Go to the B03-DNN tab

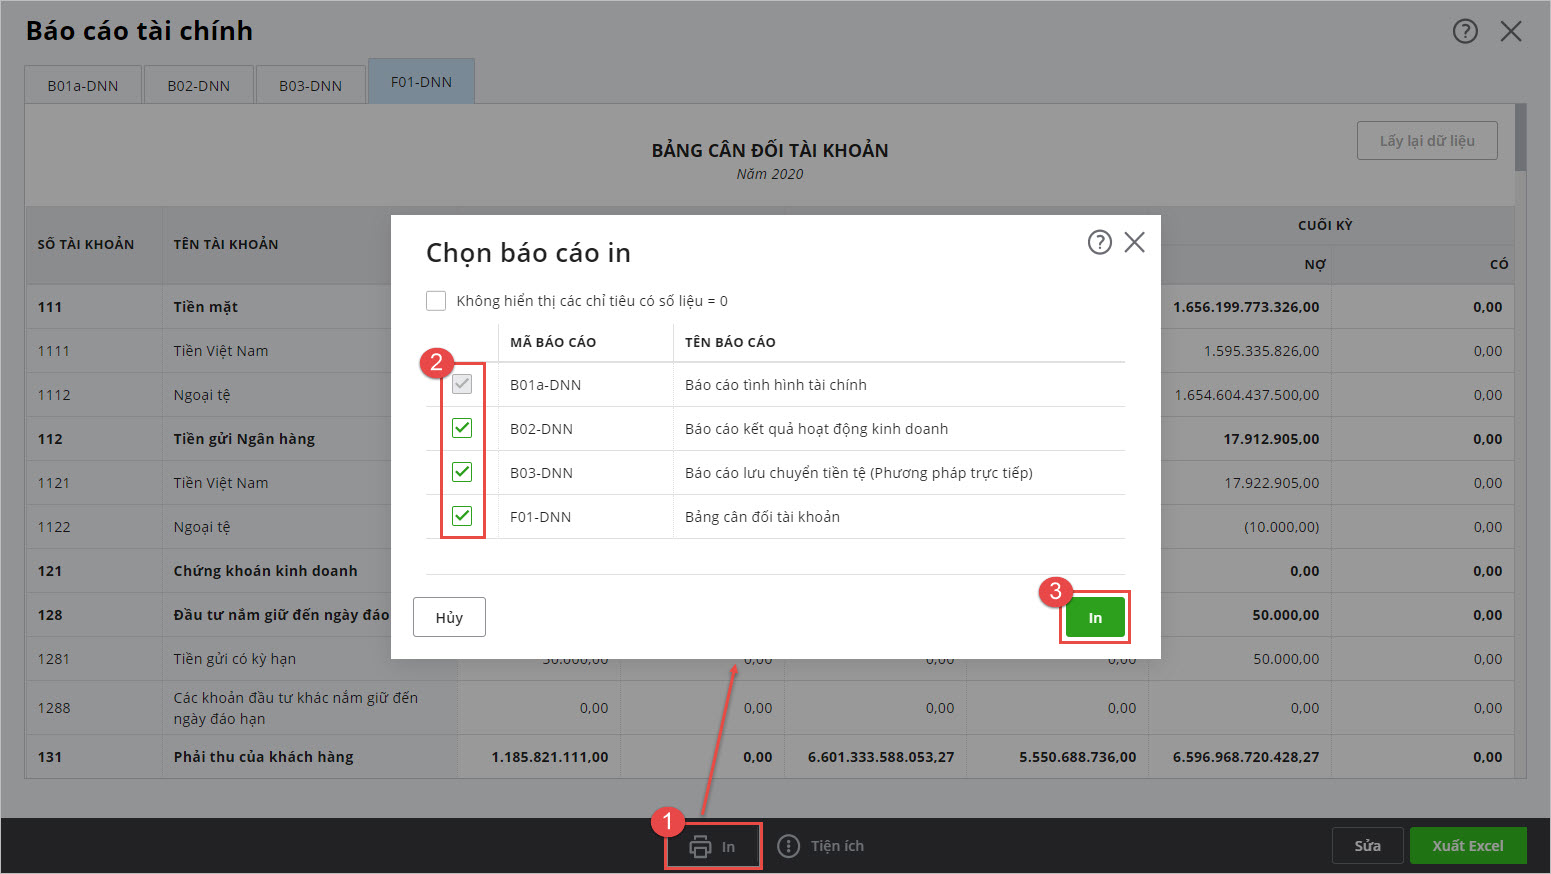(x=310, y=85)
